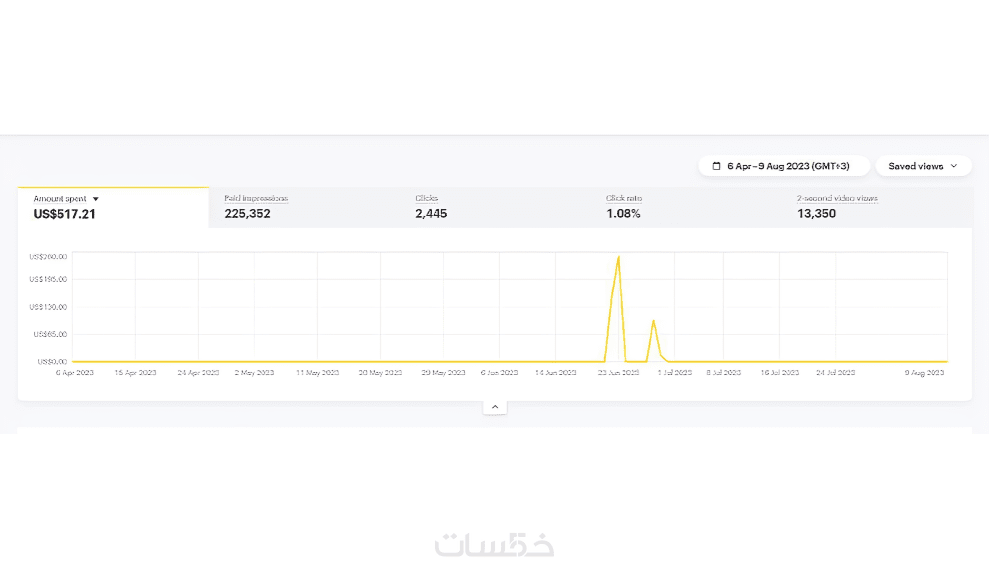Click the US$517.21 total amount value
989x568 pixels.
point(65,214)
